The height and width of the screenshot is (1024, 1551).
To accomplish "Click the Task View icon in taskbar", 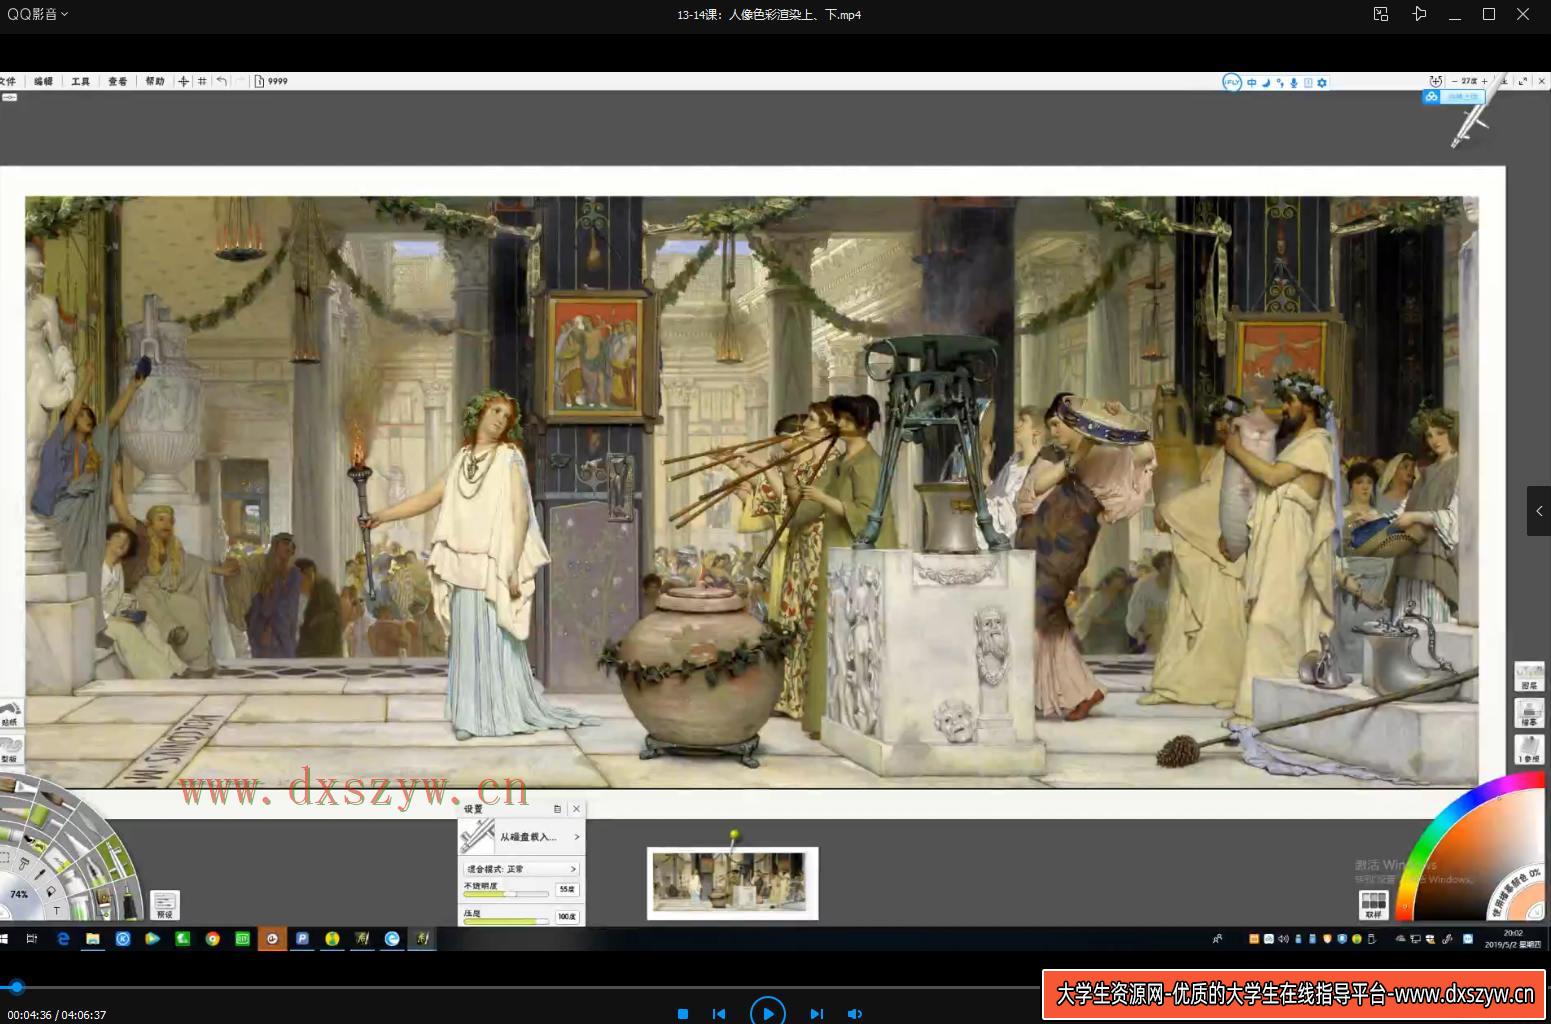I will pyautogui.click(x=32, y=939).
